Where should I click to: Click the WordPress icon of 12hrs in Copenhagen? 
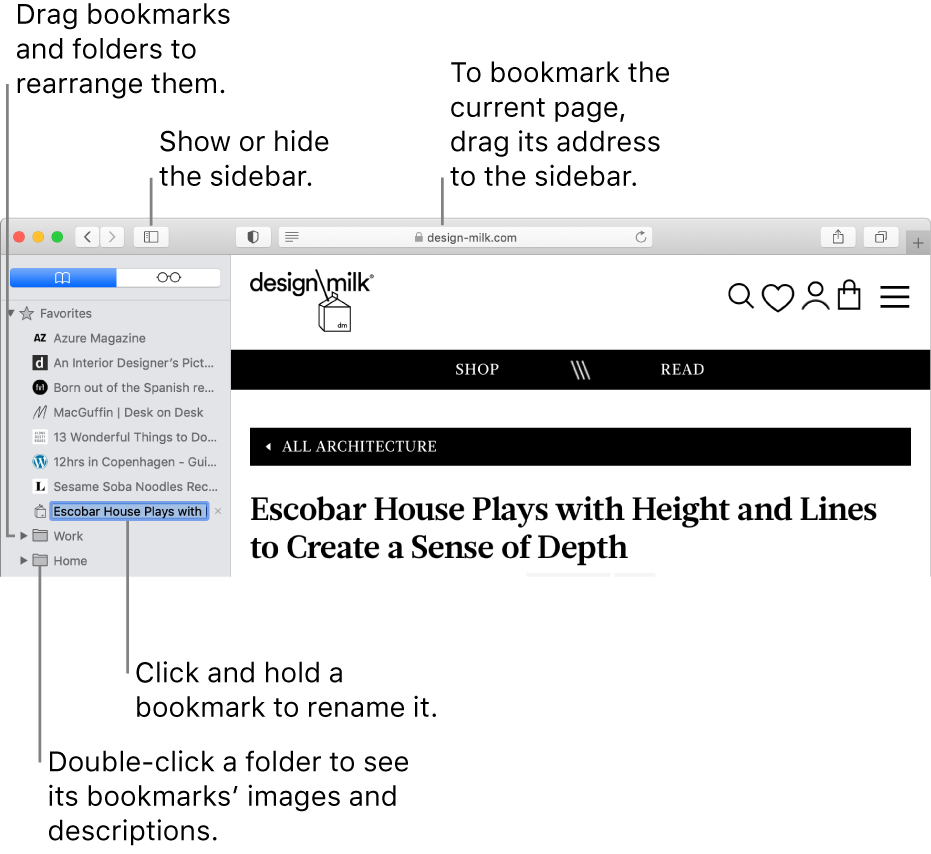(x=40, y=461)
